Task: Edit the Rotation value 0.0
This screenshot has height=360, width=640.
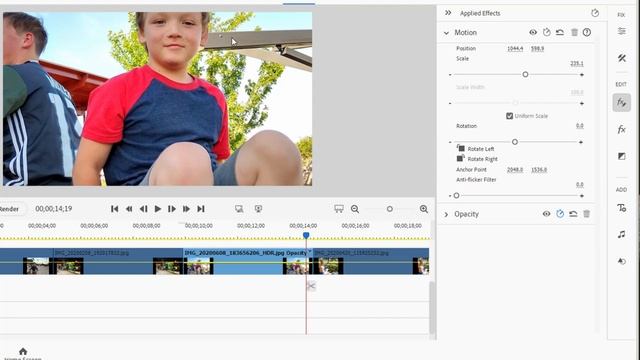Action: (x=580, y=126)
